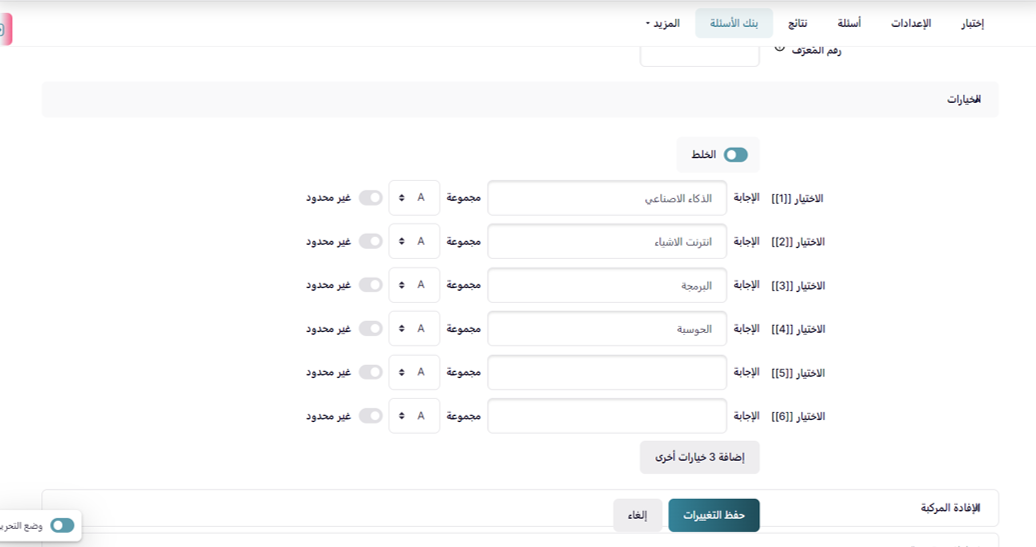Click the إضافة 3 خيارات أخرى button
The width and height of the screenshot is (1036, 547).
[x=699, y=457]
